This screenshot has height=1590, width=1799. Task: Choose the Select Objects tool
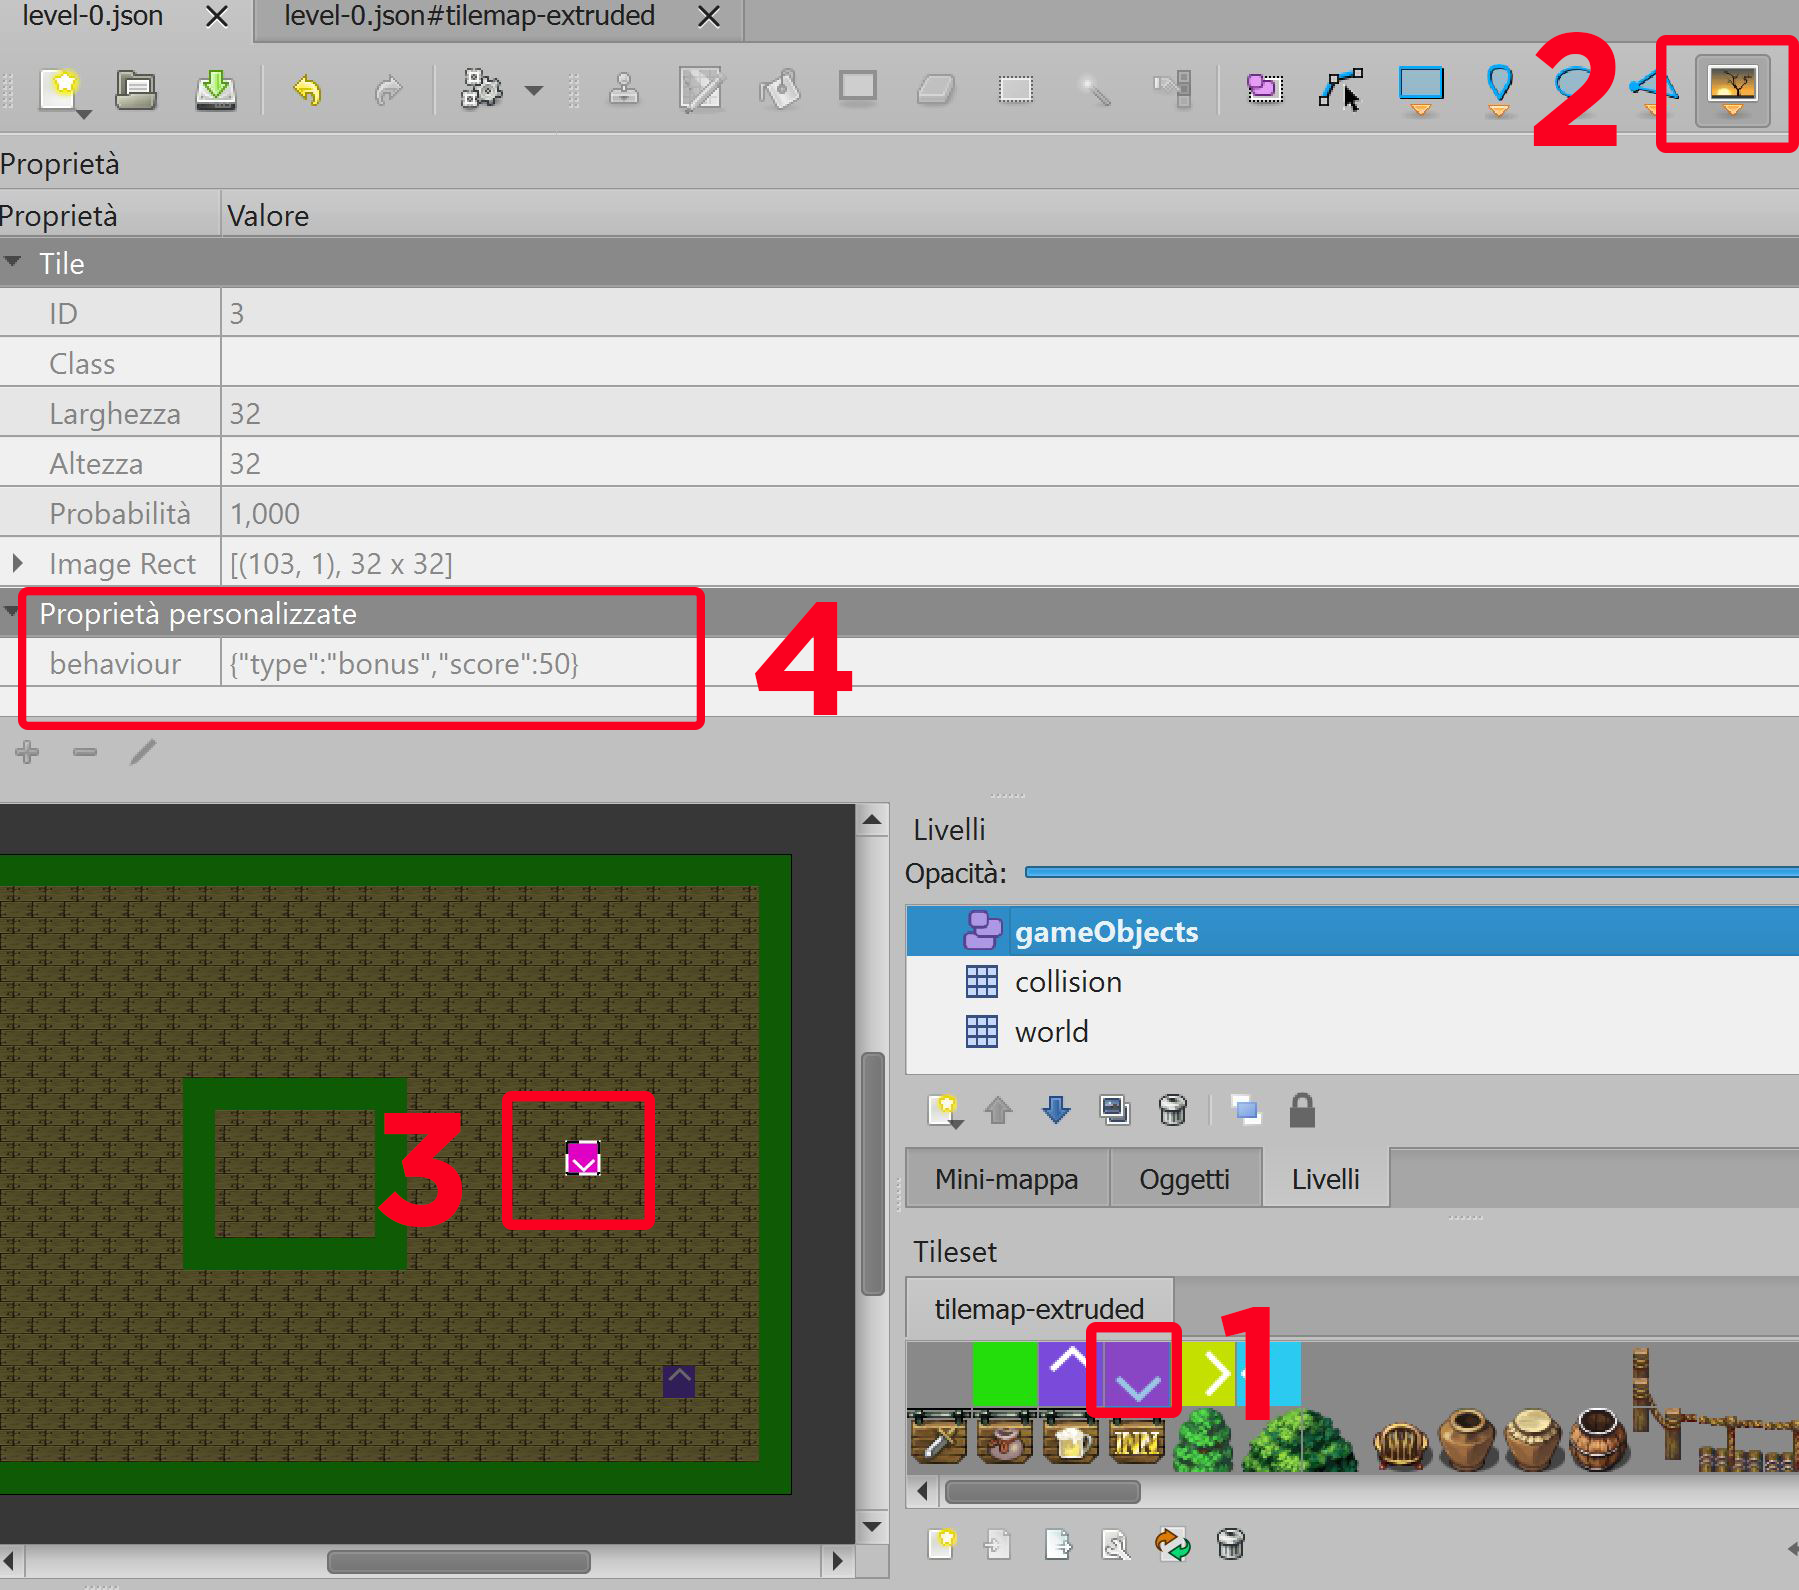1265,89
